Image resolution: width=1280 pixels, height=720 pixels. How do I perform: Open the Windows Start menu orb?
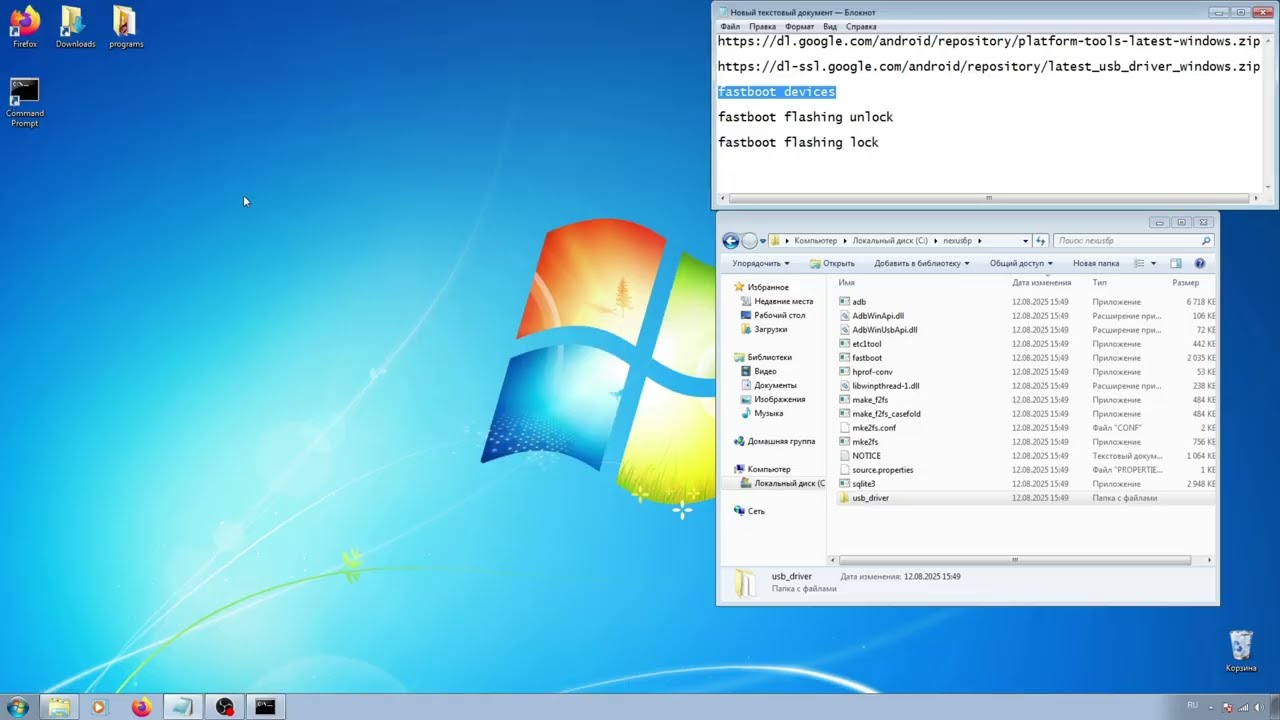pyautogui.click(x=18, y=707)
